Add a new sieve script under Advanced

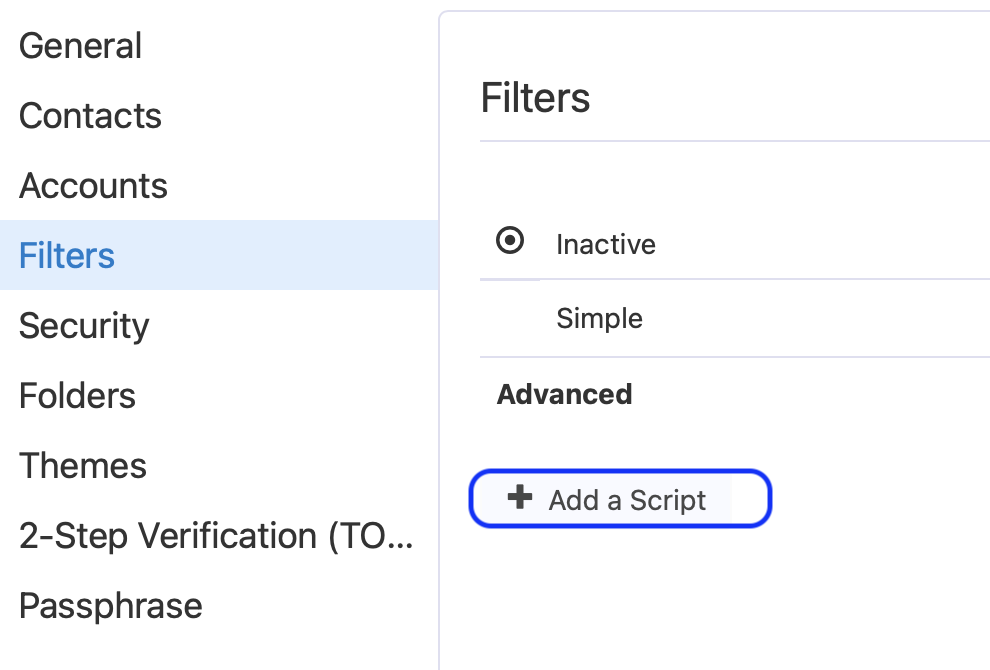click(620, 498)
